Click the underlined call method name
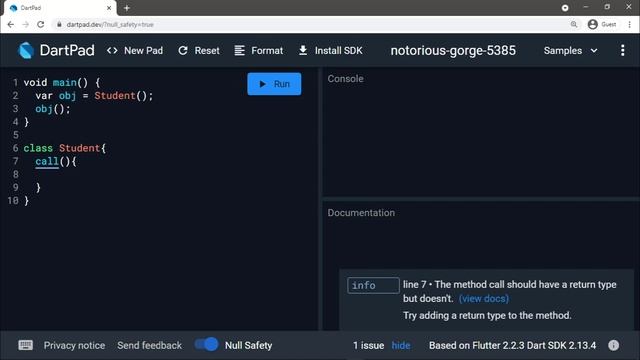The width and height of the screenshot is (640, 360). pyautogui.click(x=47, y=161)
